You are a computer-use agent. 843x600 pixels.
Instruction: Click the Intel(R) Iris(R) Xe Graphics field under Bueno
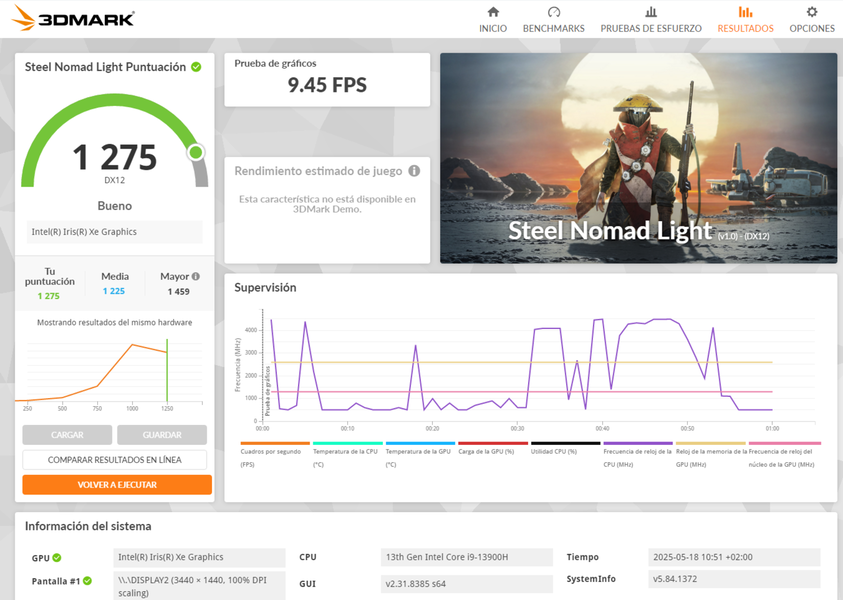(x=115, y=232)
